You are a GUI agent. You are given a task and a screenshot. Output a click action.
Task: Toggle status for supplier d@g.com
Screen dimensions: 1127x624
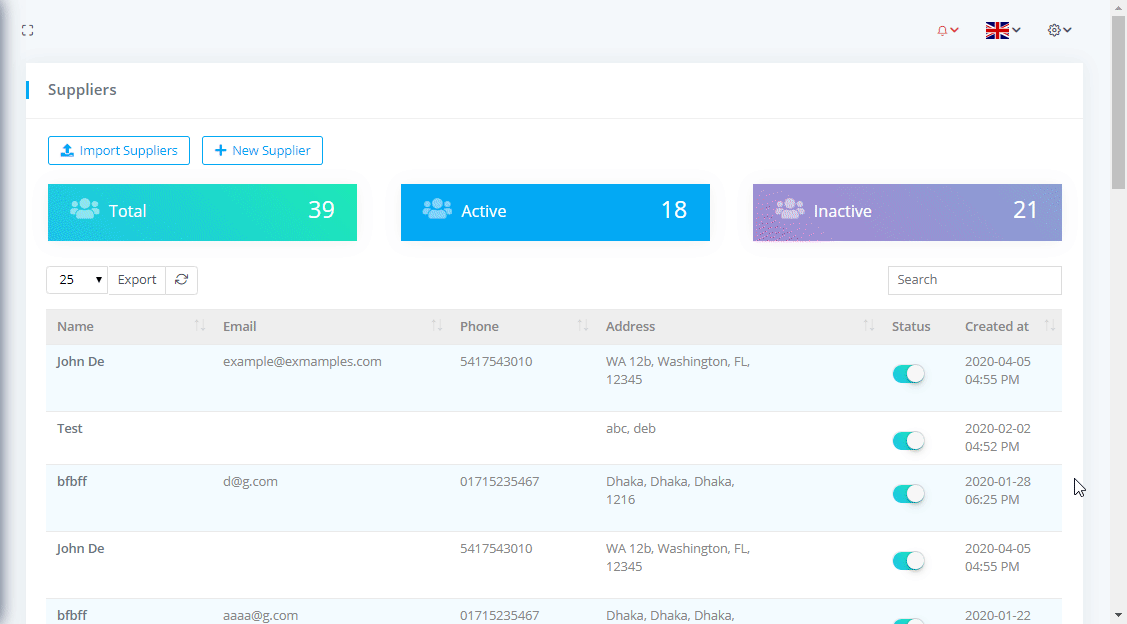(908, 494)
